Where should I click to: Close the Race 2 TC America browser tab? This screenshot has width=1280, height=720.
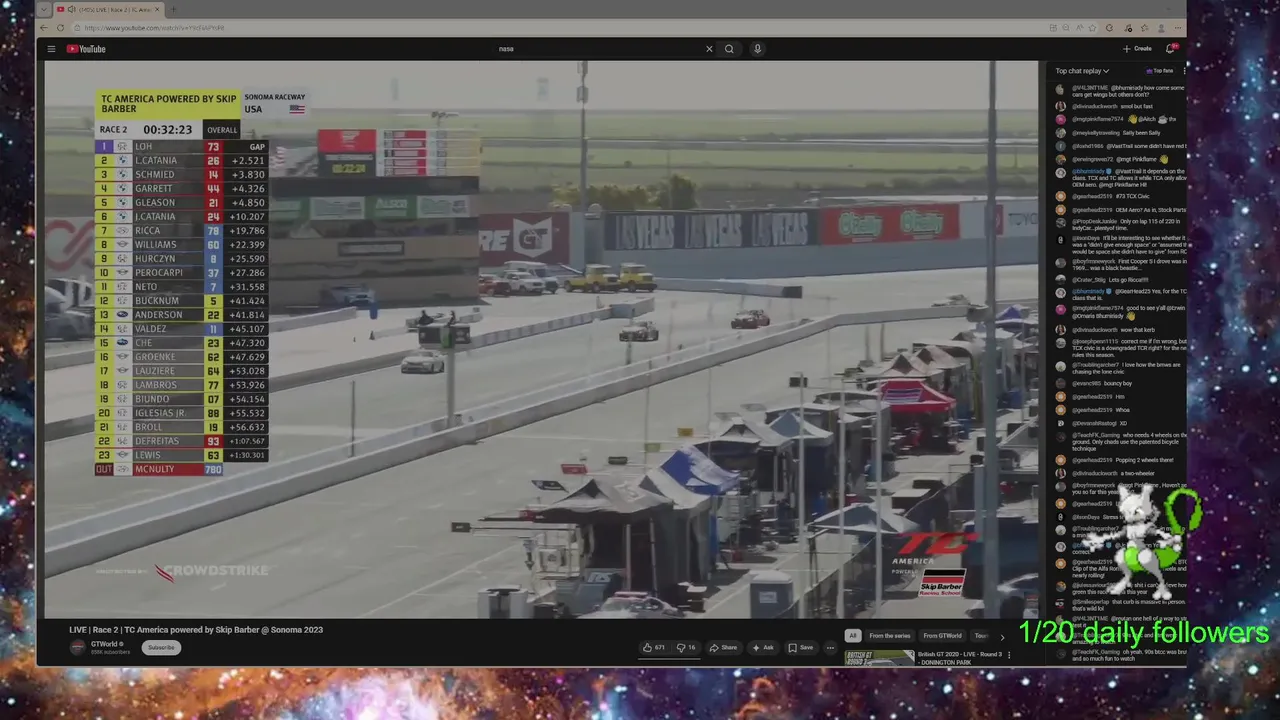tap(157, 10)
